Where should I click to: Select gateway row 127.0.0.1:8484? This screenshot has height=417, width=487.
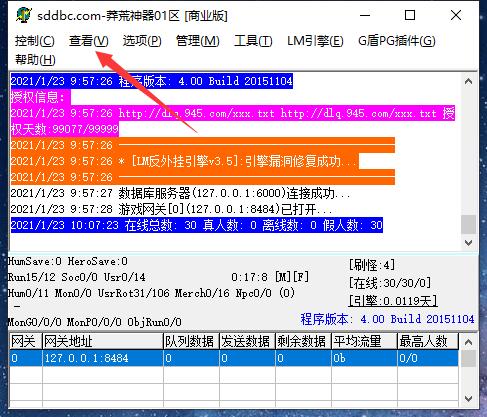(234, 358)
